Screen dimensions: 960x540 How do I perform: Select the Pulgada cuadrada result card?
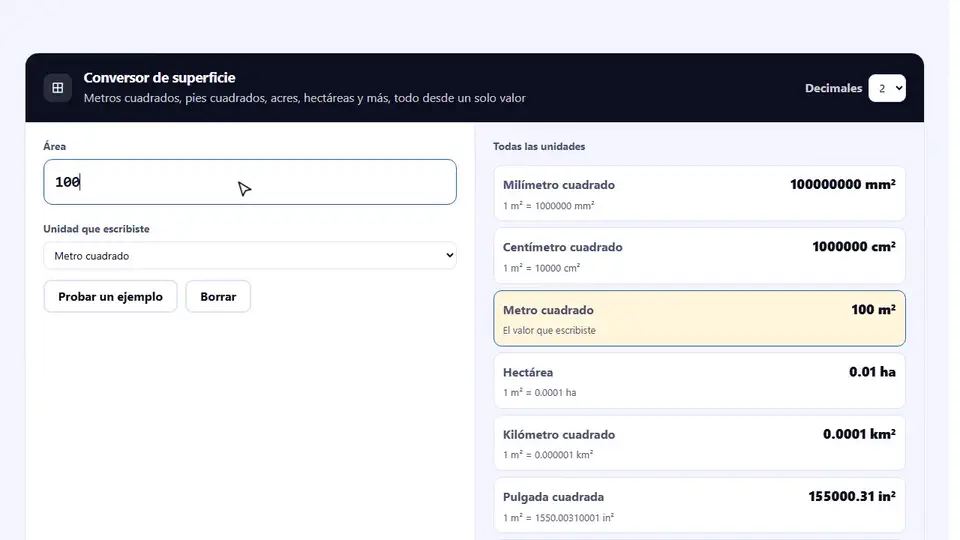click(x=699, y=505)
